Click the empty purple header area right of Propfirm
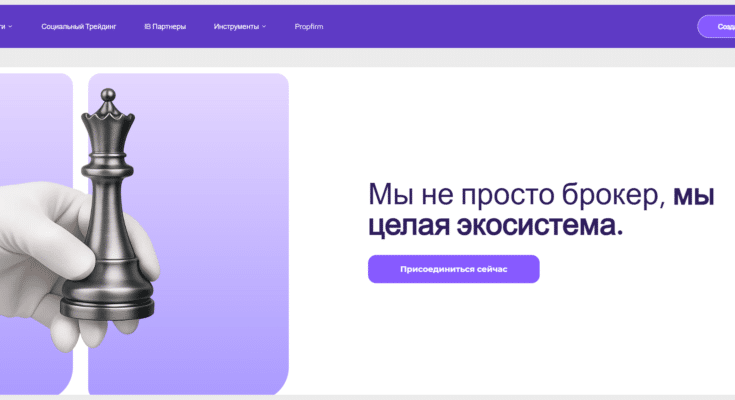 (x=500, y=26)
